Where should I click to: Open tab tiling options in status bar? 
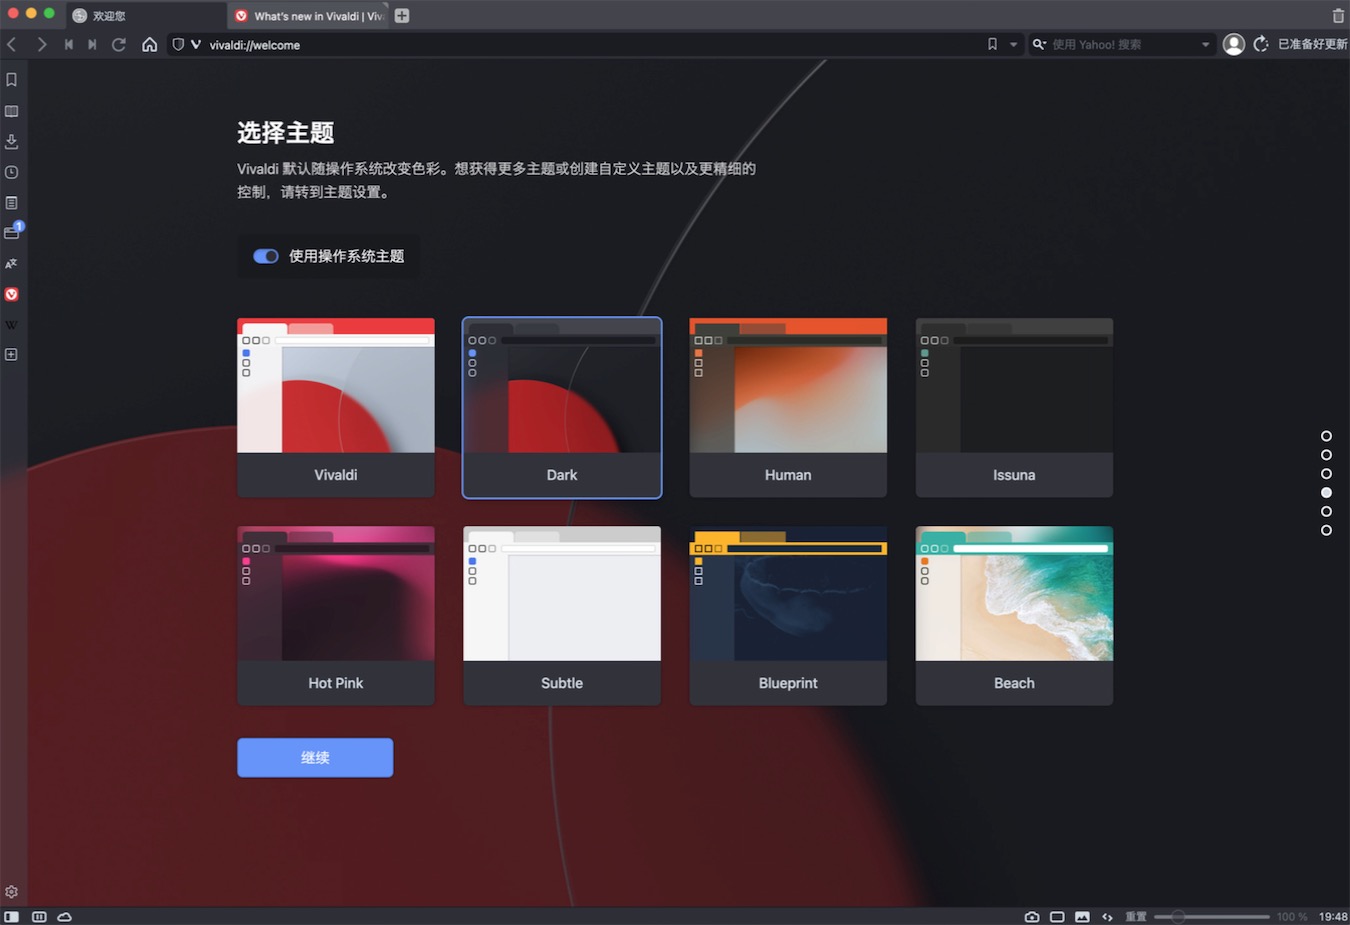coord(39,916)
